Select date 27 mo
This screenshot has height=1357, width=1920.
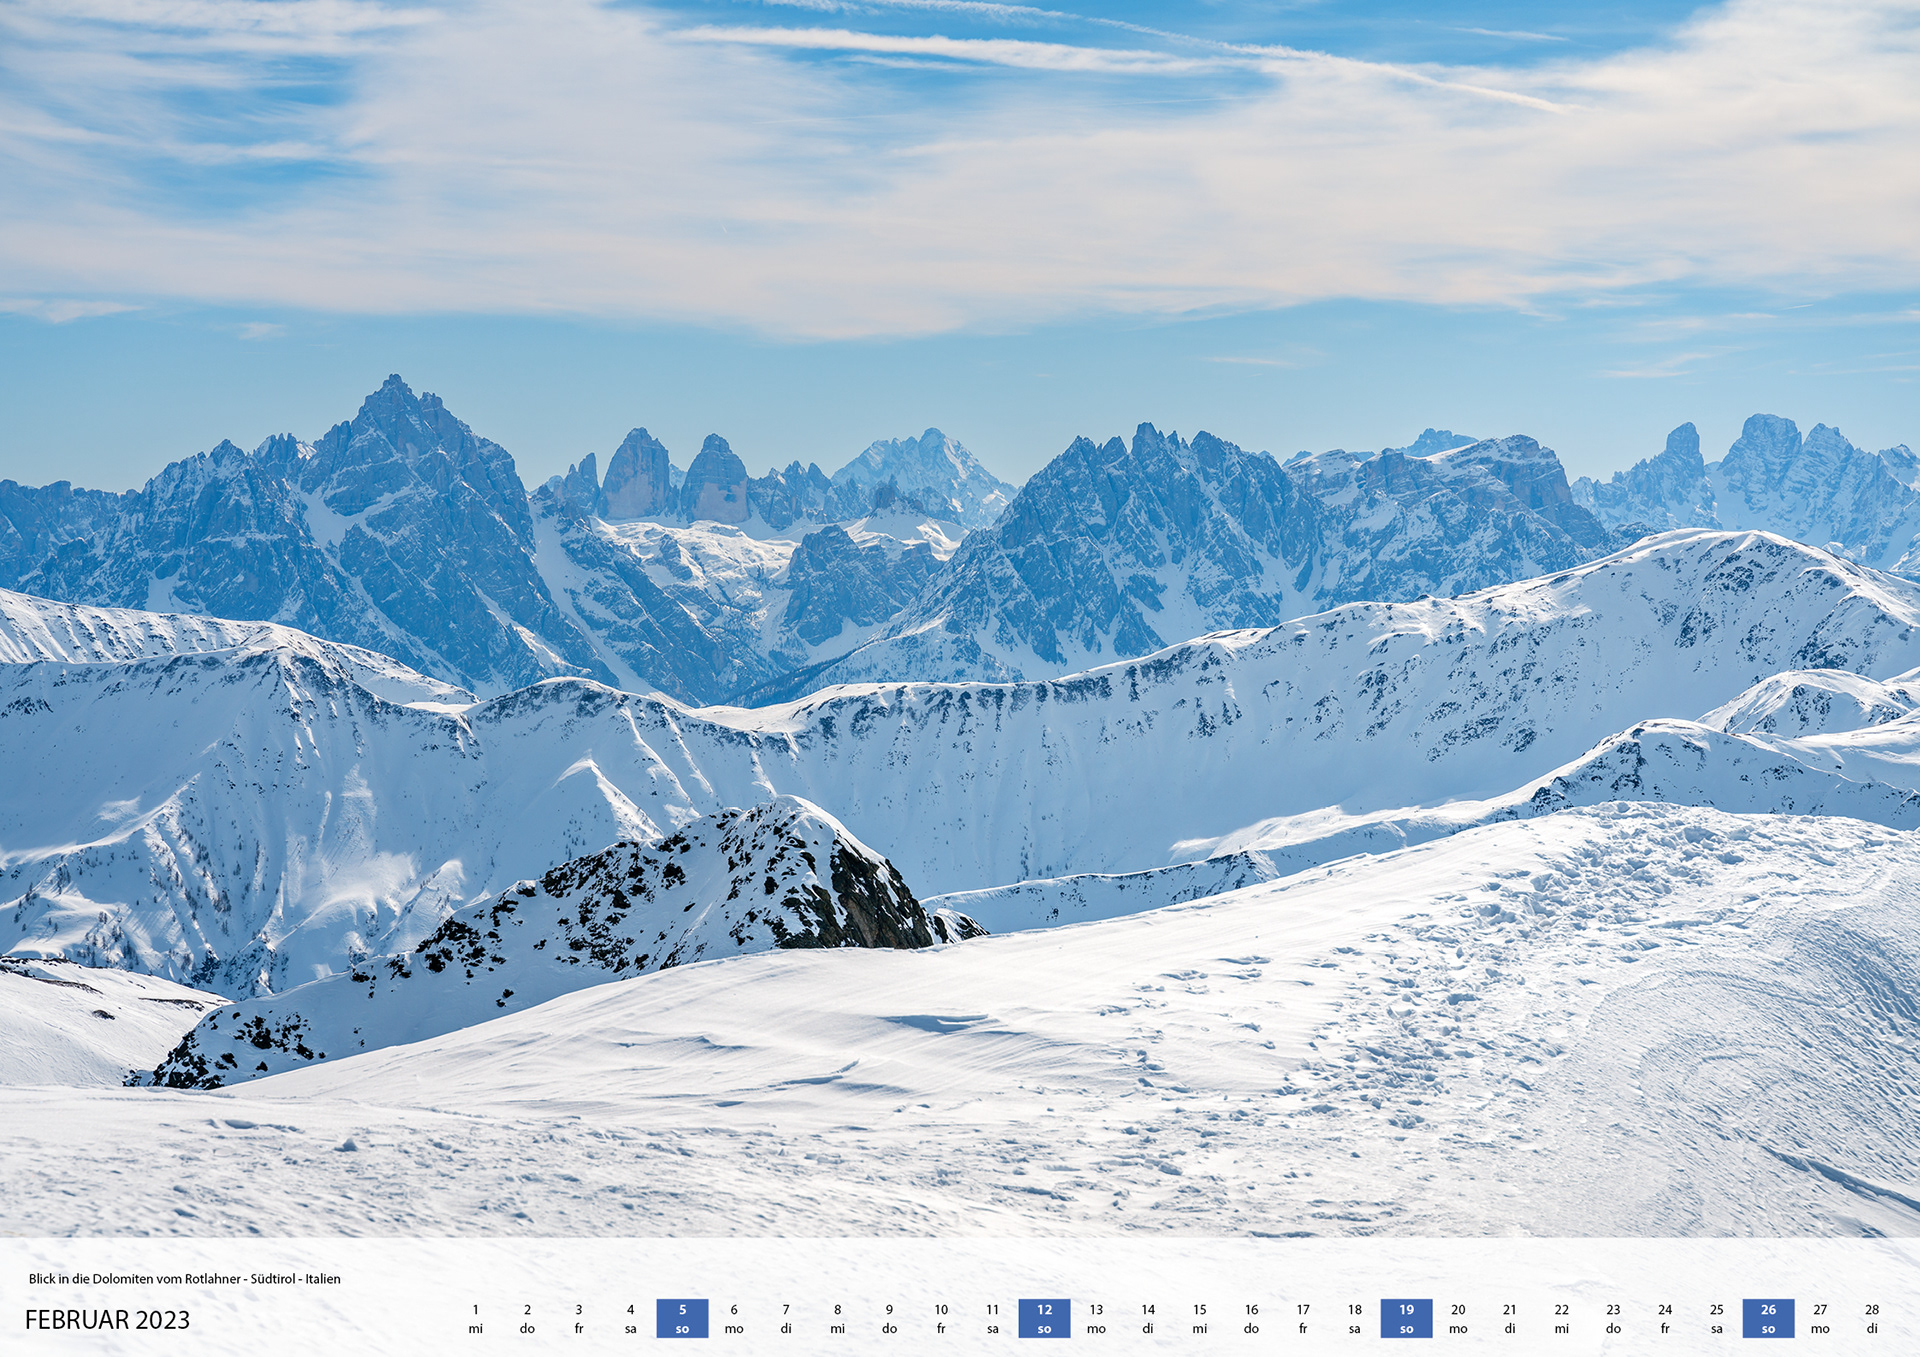[1820, 1319]
